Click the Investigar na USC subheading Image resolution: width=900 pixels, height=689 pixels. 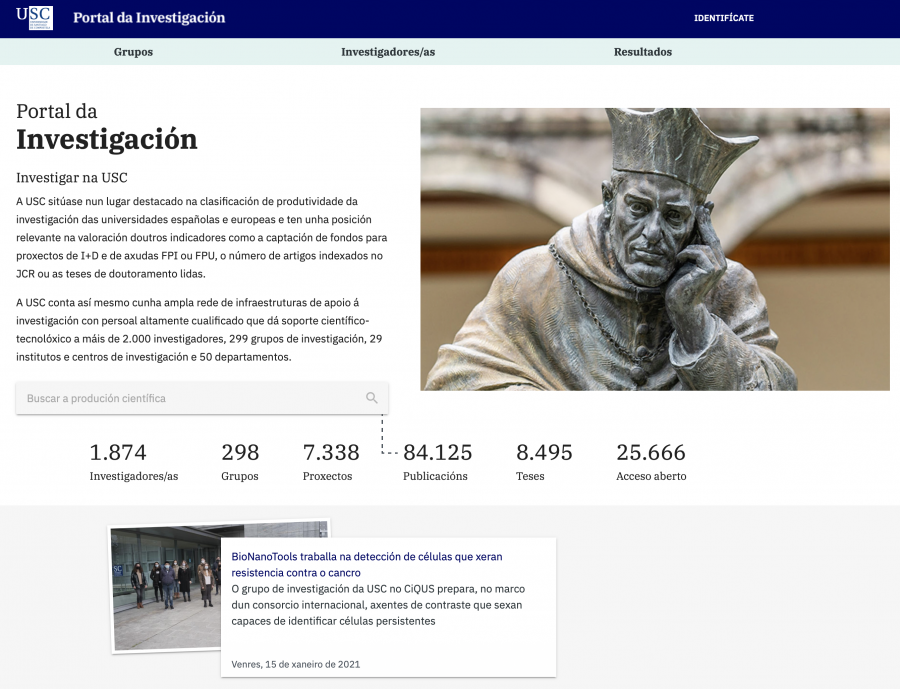coord(72,177)
